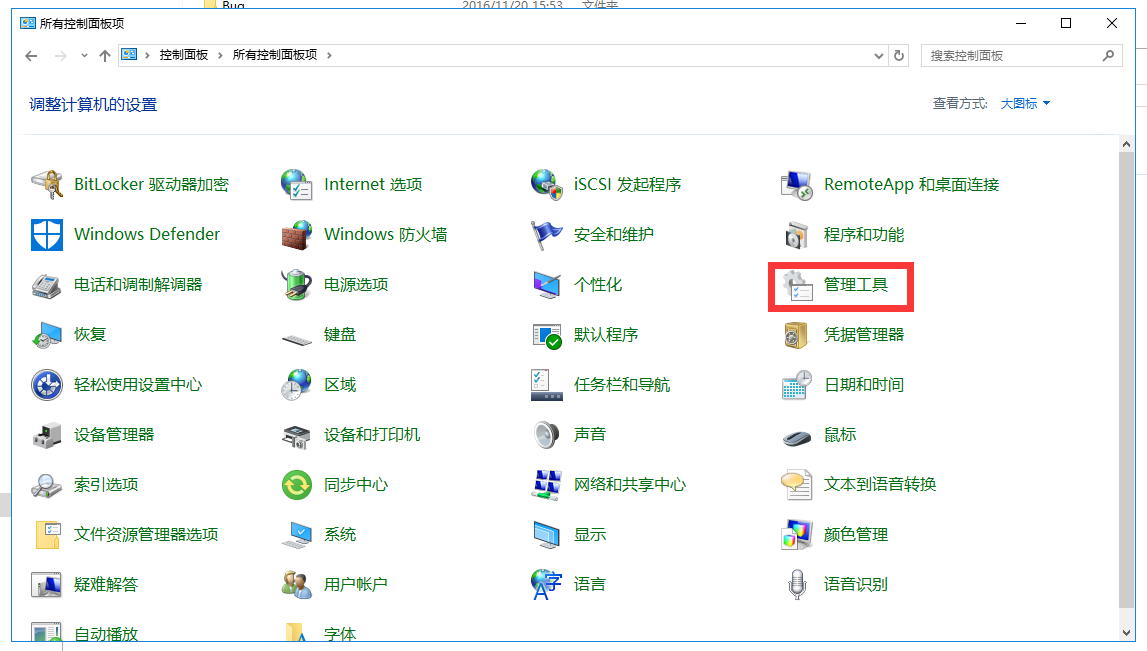Open the 电话和调制解调器 icon

(x=47, y=285)
